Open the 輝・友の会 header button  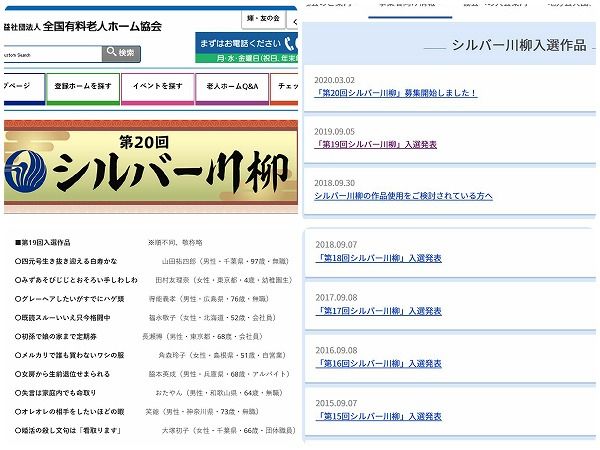point(263,18)
